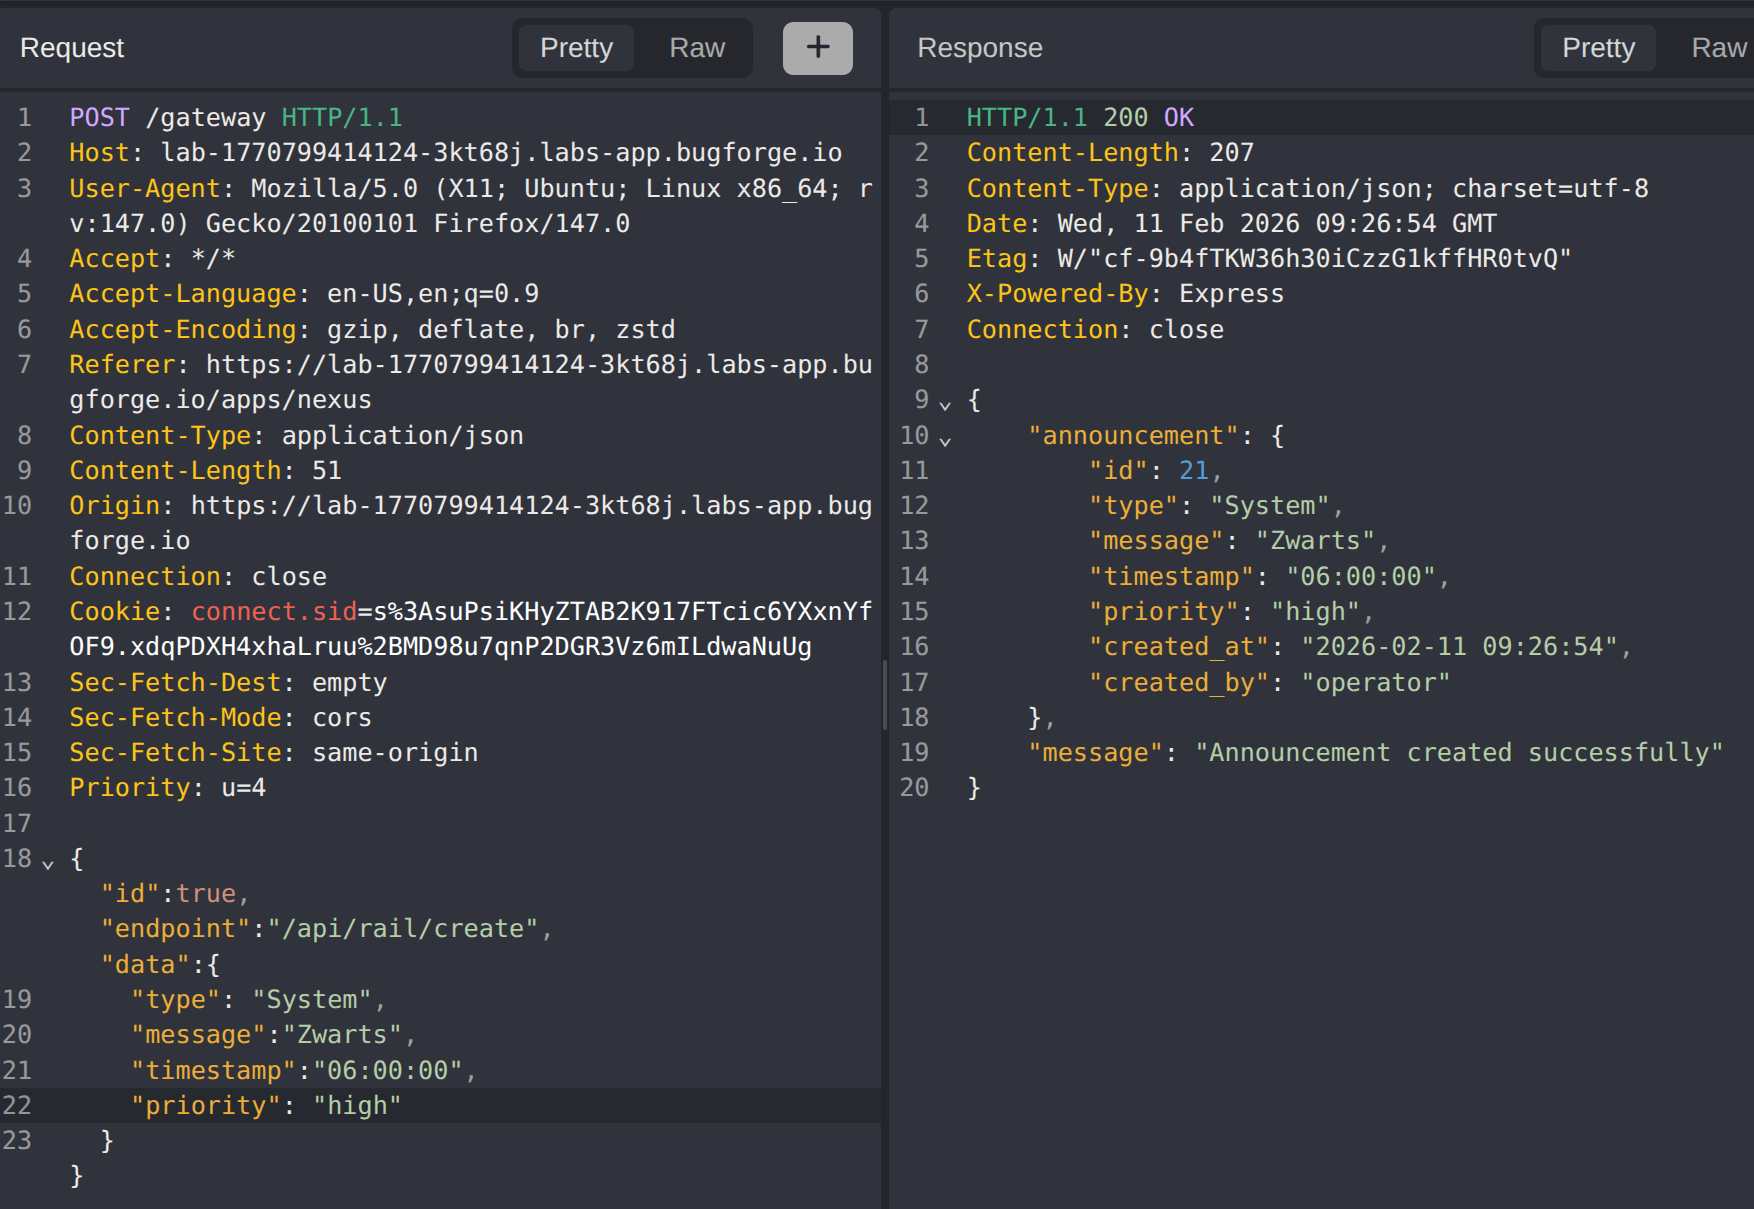1754x1209 pixels.
Task: Click the announcement id value 21
Action: [1193, 471]
